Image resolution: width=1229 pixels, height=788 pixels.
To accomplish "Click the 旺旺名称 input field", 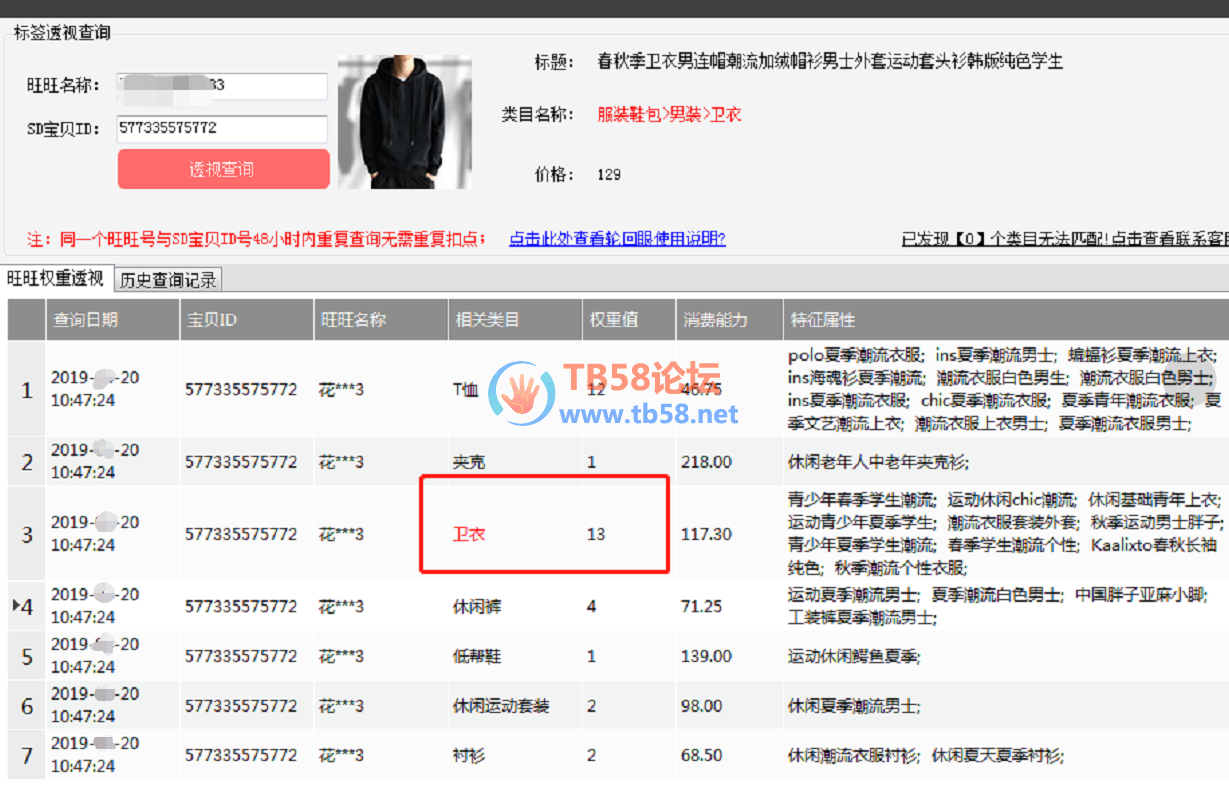I will [x=222, y=86].
